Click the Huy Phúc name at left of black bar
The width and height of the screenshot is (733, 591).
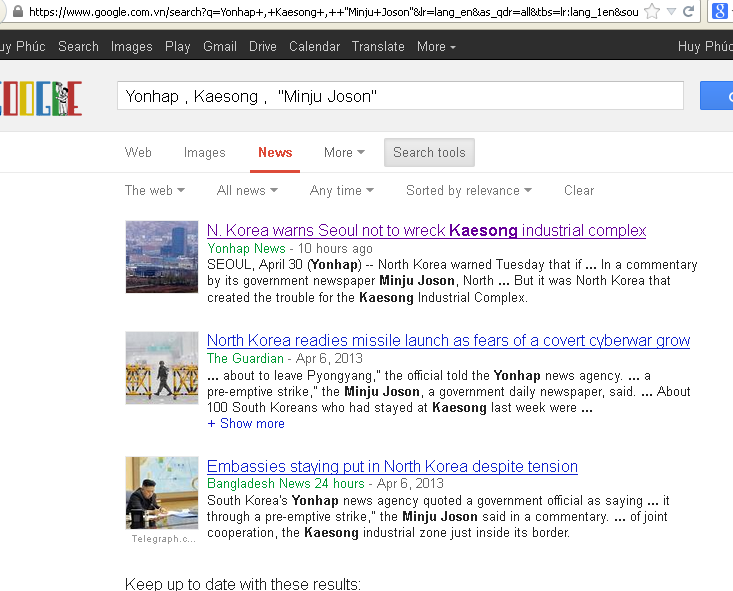(x=22, y=46)
